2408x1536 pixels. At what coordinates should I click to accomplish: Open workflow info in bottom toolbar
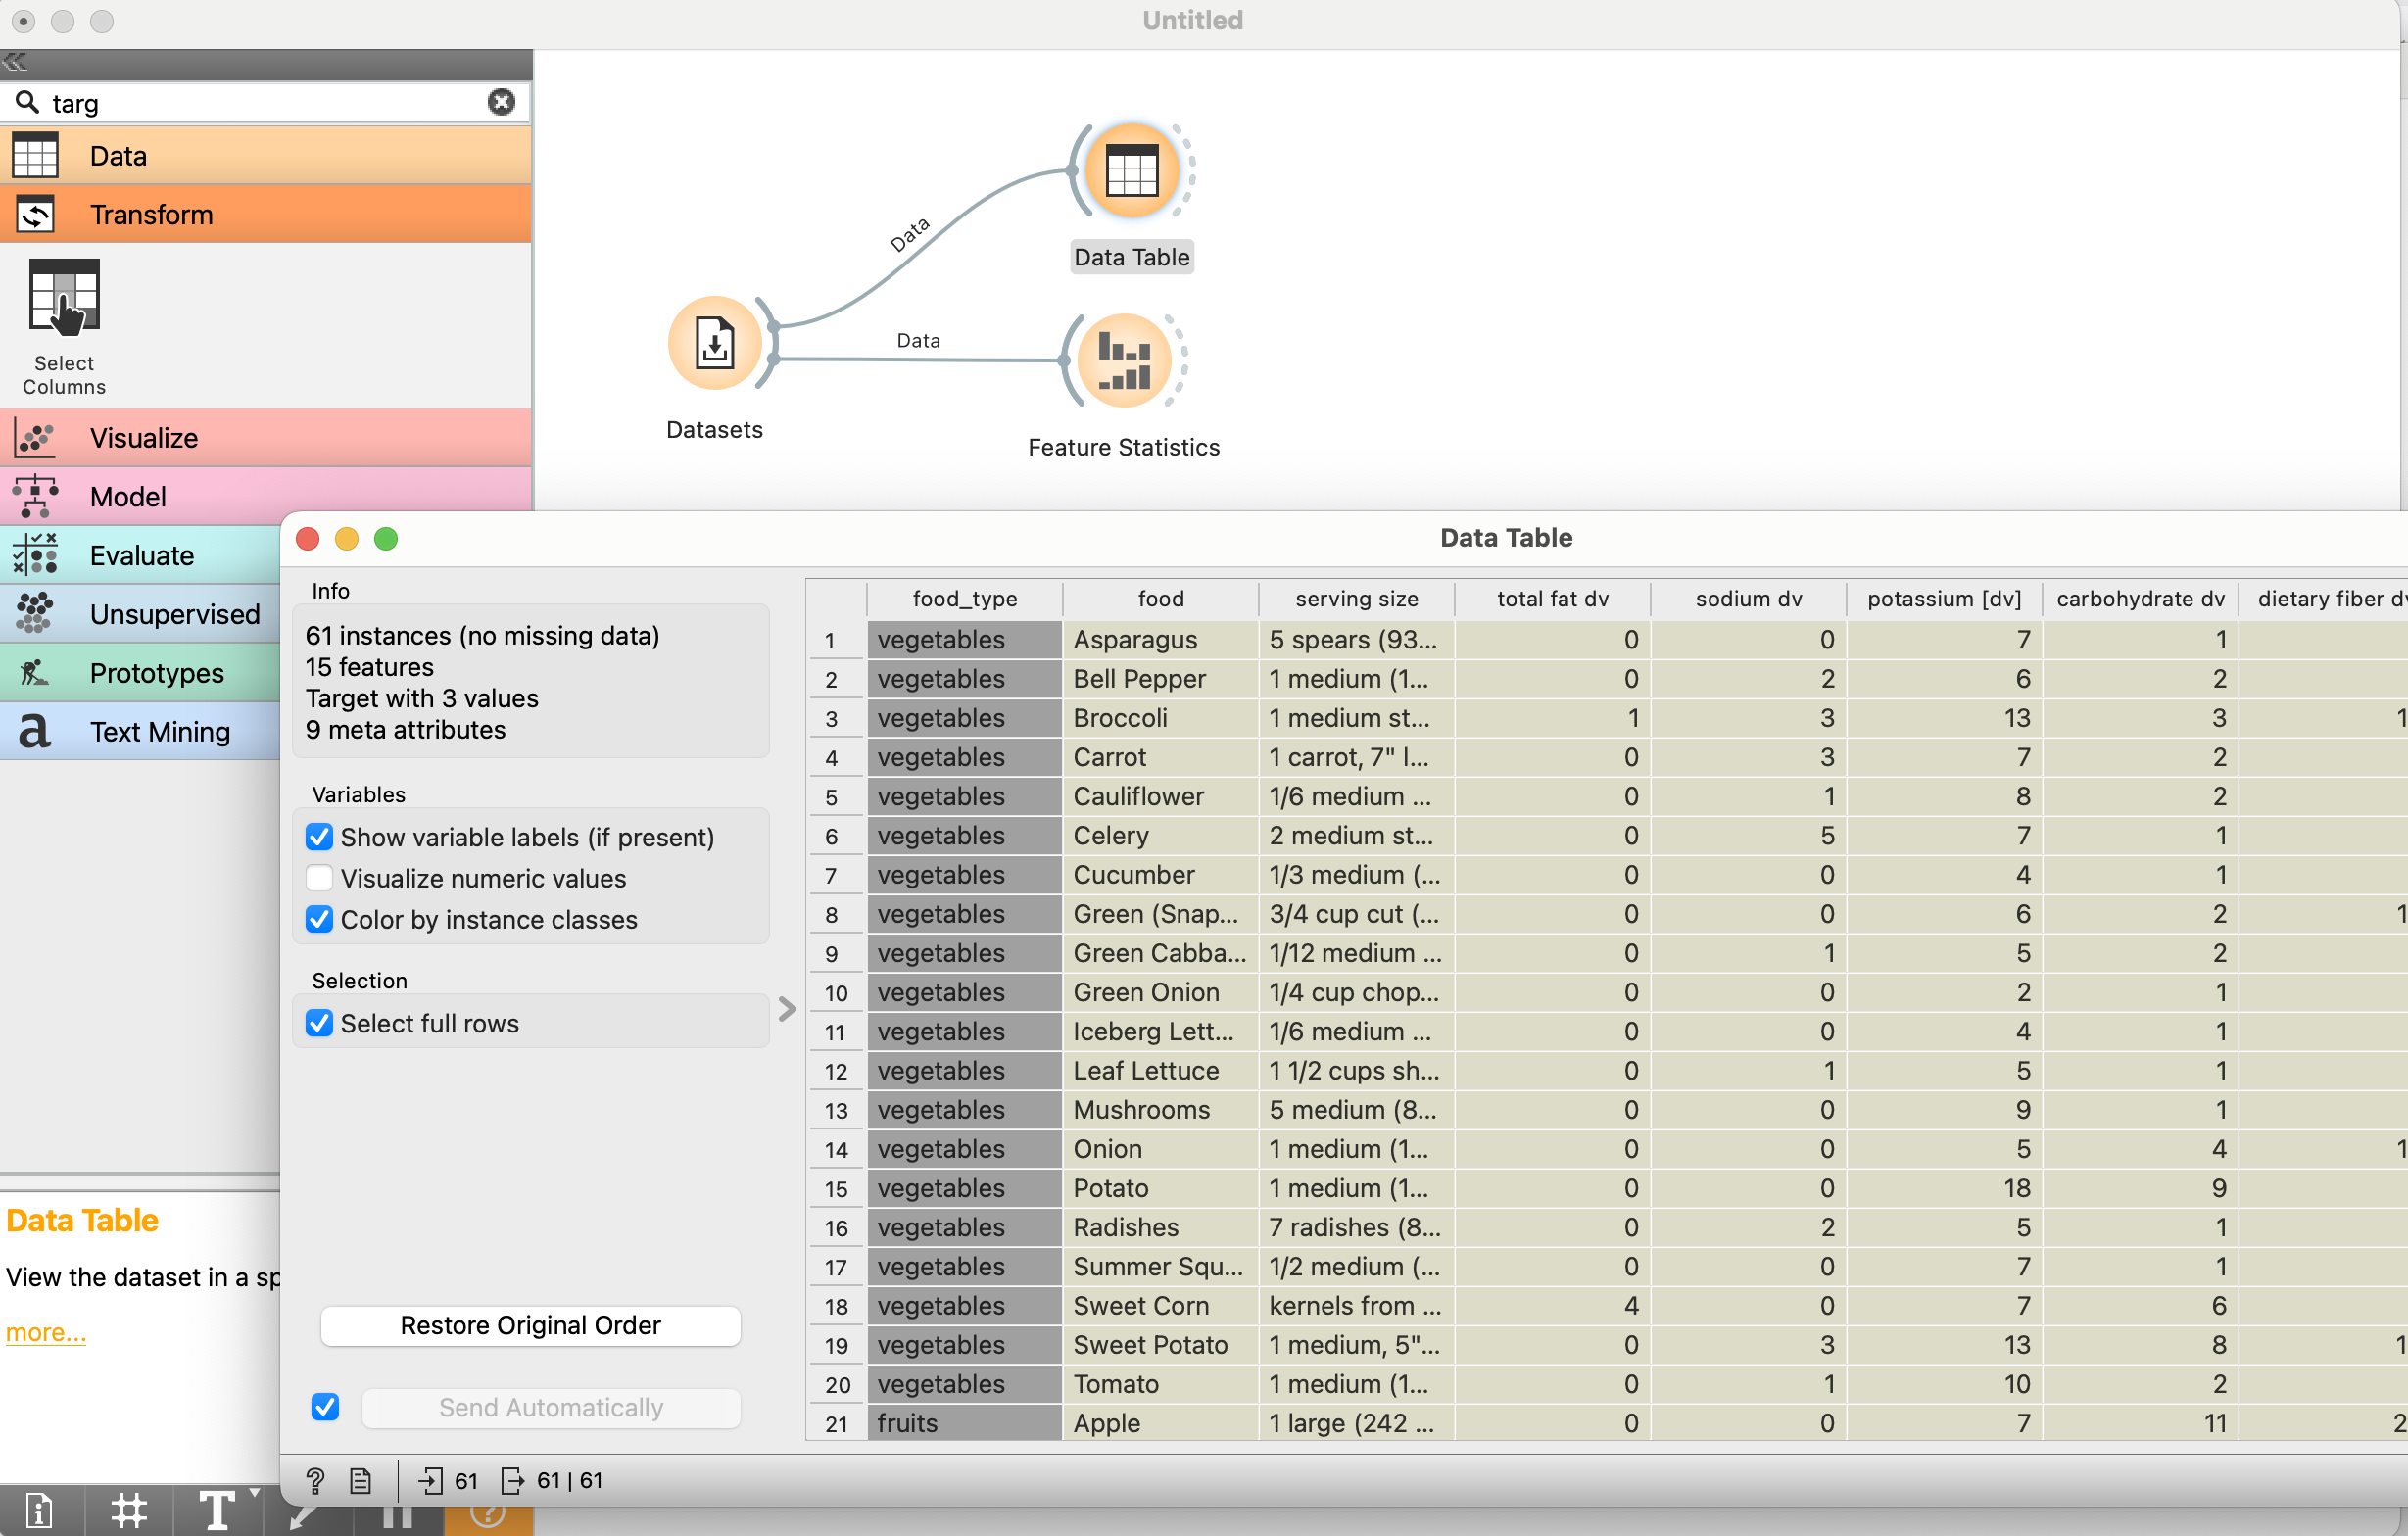click(40, 1509)
